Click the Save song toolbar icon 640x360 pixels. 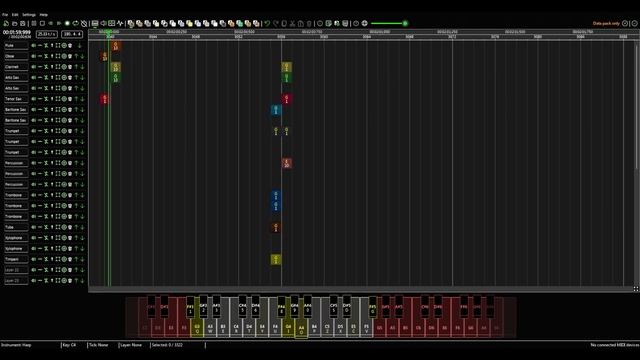coord(22,23)
